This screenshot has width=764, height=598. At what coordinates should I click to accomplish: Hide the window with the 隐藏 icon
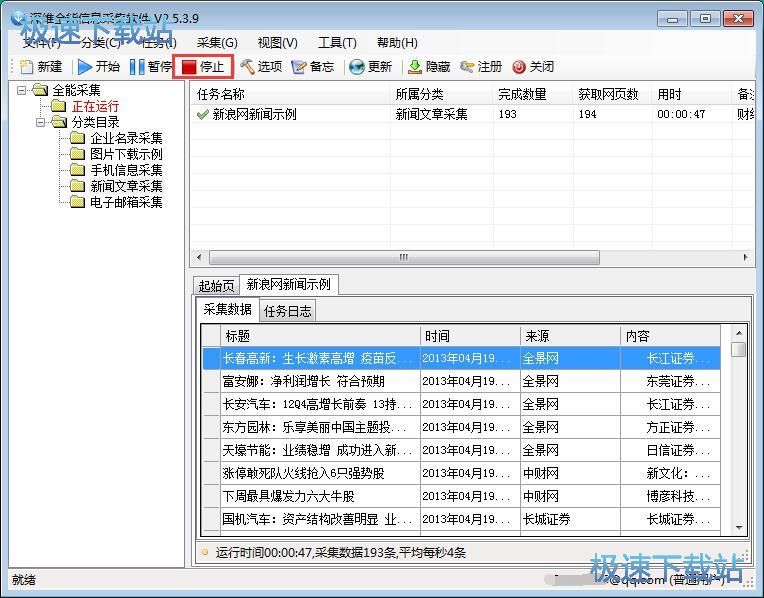pyautogui.click(x=415, y=67)
